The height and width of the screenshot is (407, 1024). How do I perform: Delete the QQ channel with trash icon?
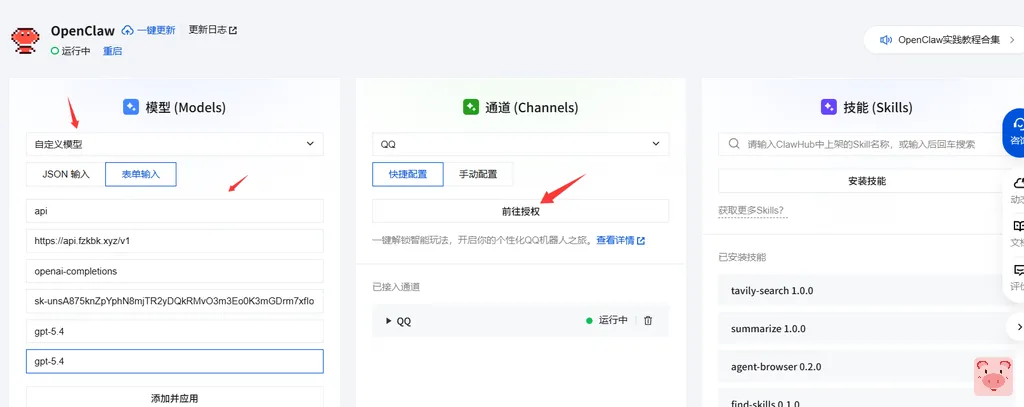648,321
